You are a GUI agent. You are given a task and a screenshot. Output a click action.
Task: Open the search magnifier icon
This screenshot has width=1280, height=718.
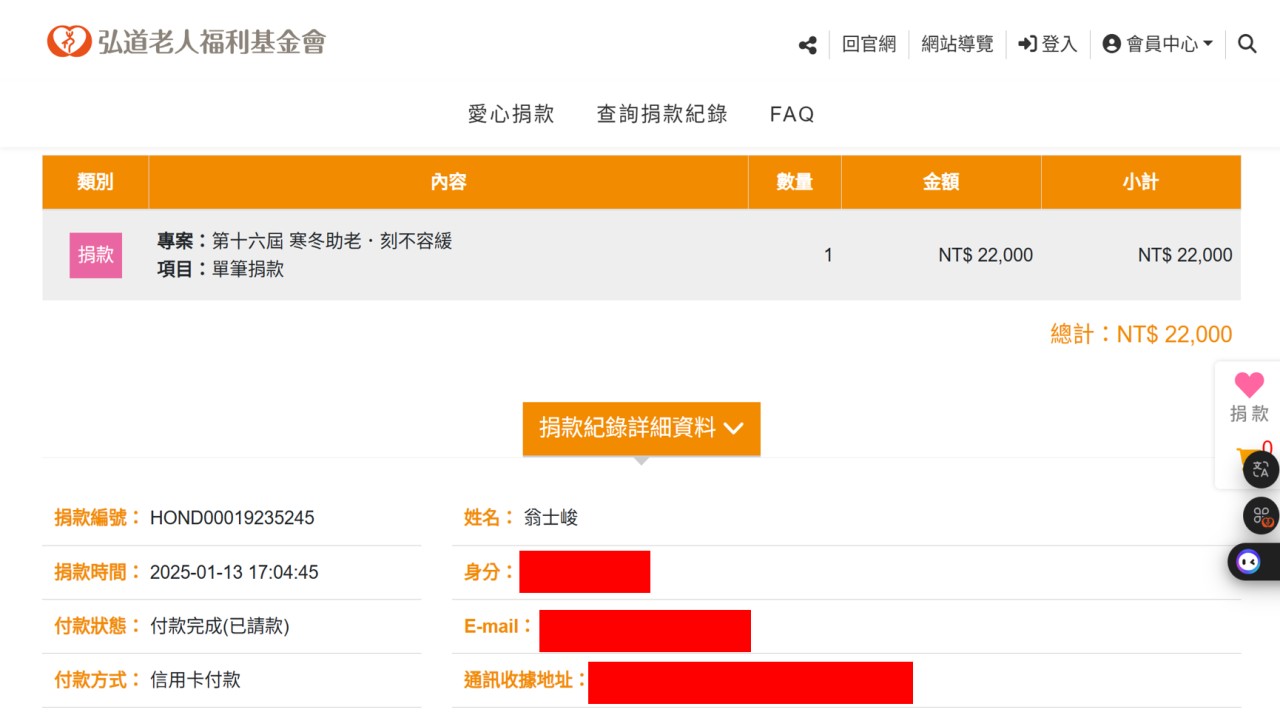coord(1246,44)
